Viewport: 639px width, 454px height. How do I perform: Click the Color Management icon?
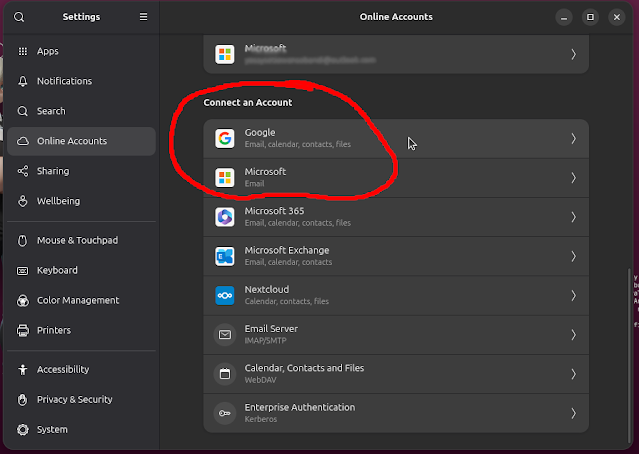[23, 300]
